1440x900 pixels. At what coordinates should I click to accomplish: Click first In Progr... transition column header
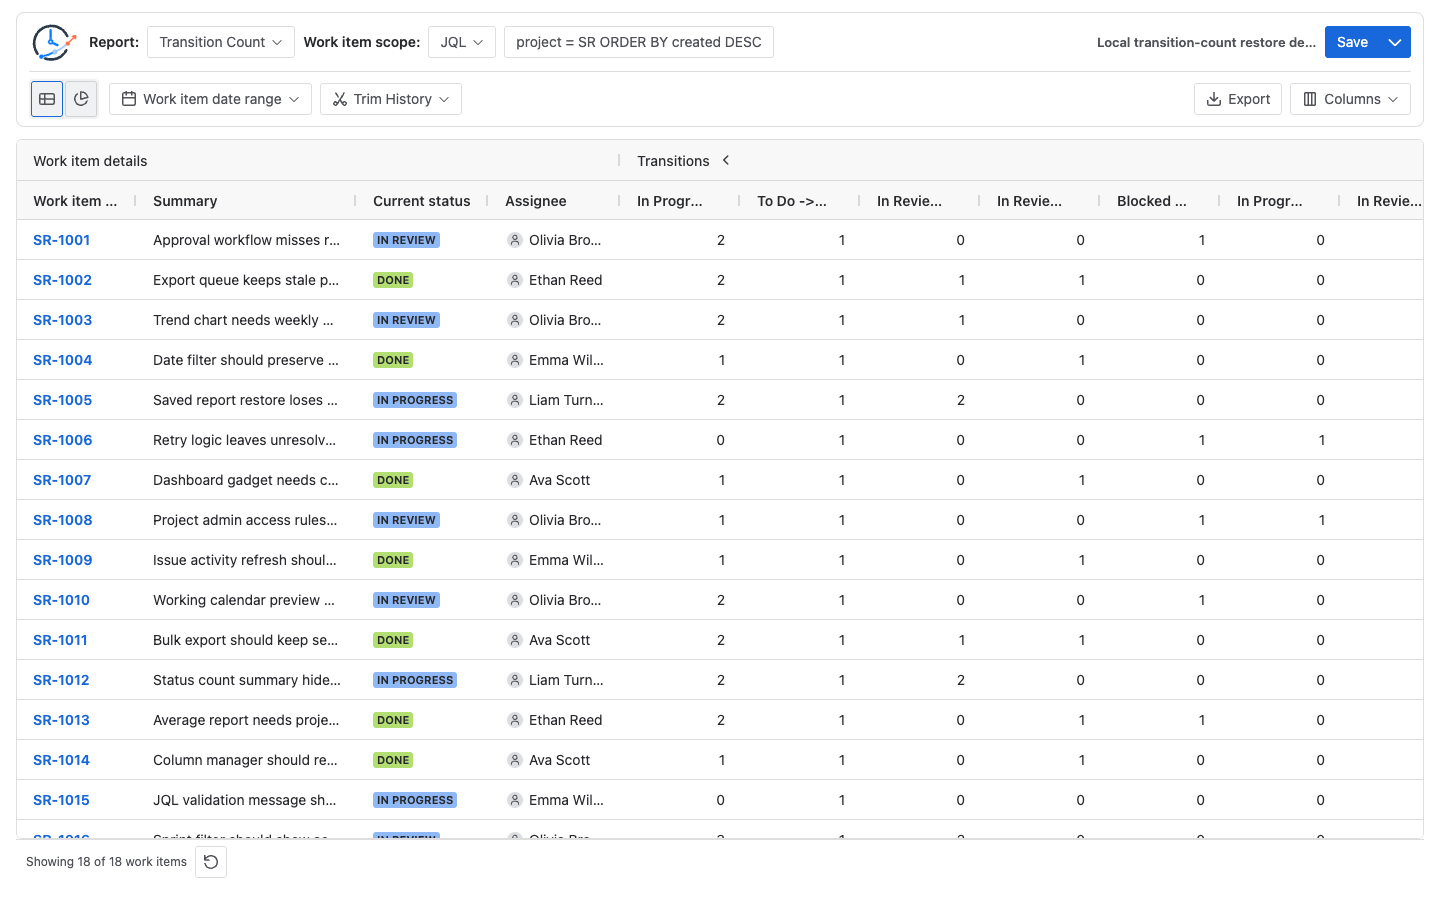(x=670, y=201)
